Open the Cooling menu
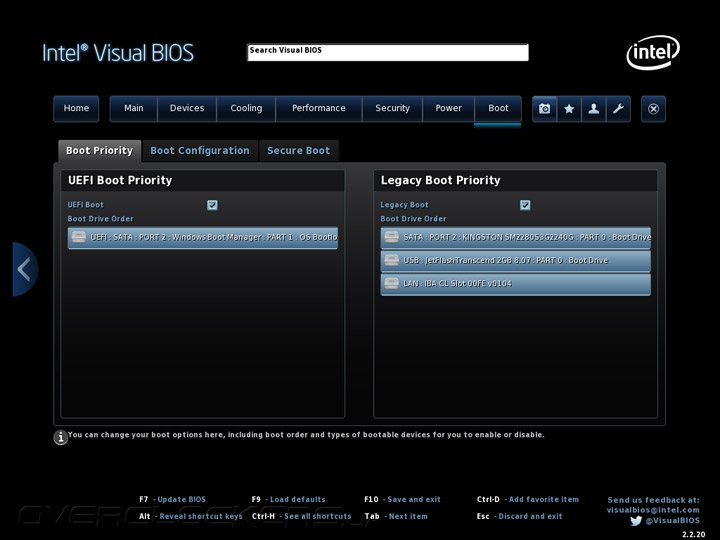Image resolution: width=720 pixels, height=540 pixels. click(x=246, y=108)
